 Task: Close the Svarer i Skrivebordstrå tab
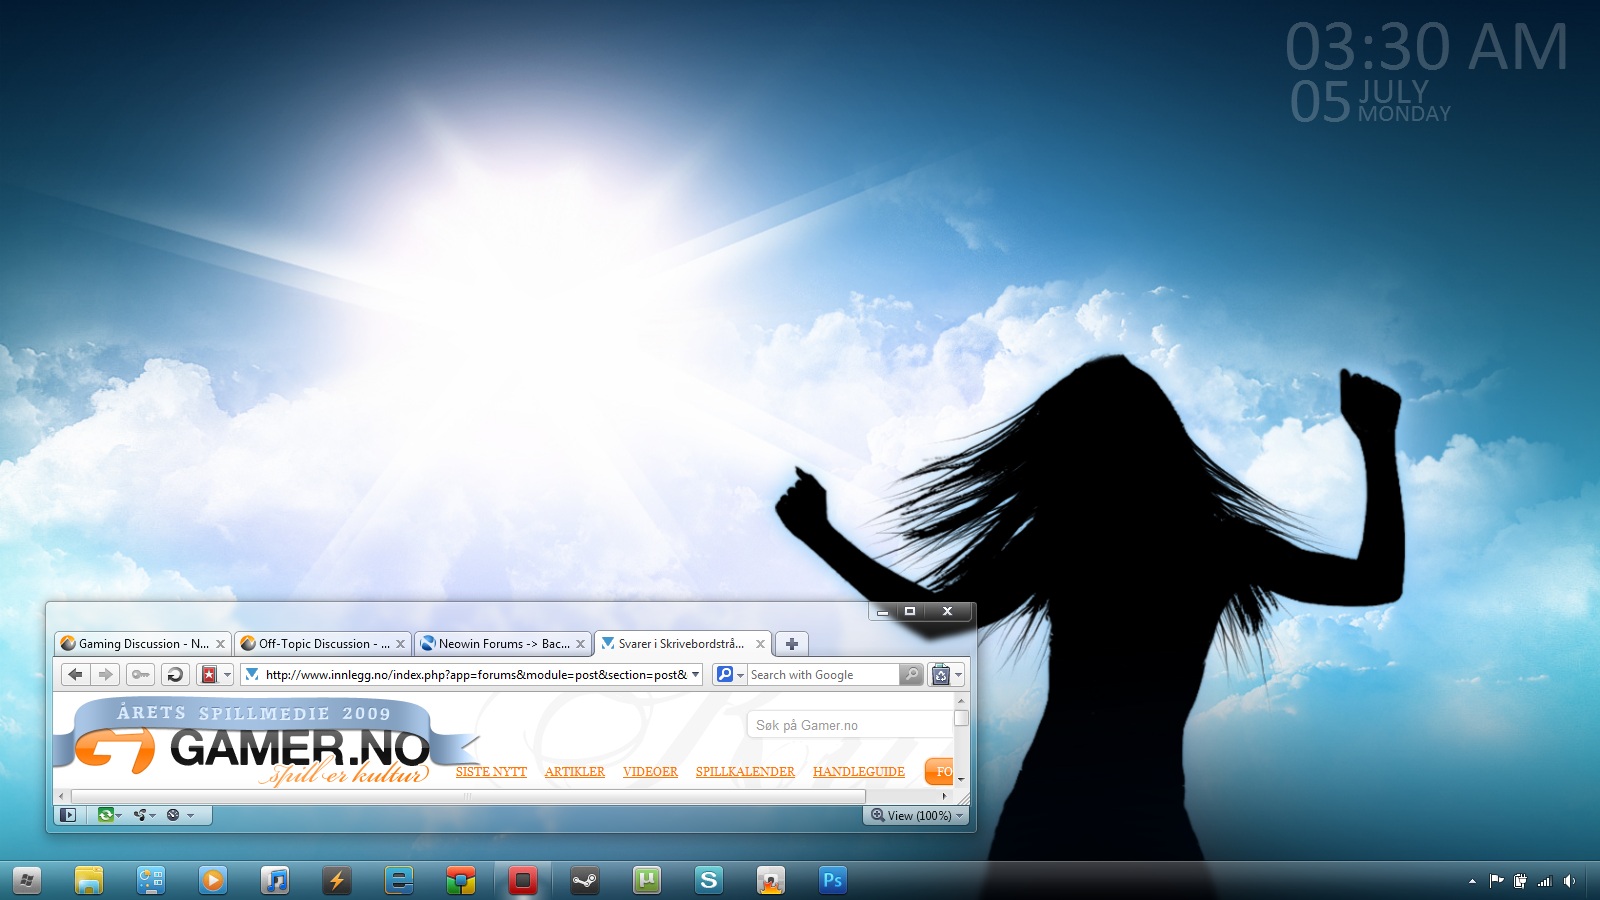click(760, 644)
